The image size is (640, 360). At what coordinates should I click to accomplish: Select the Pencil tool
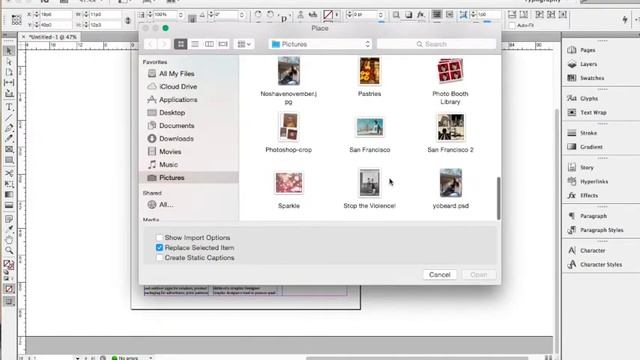pos(9,138)
